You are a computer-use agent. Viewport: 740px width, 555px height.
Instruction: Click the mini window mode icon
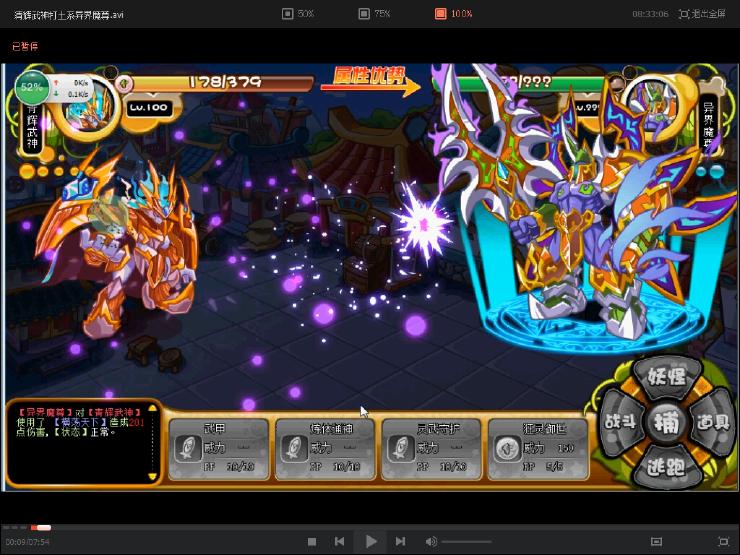click(656, 541)
